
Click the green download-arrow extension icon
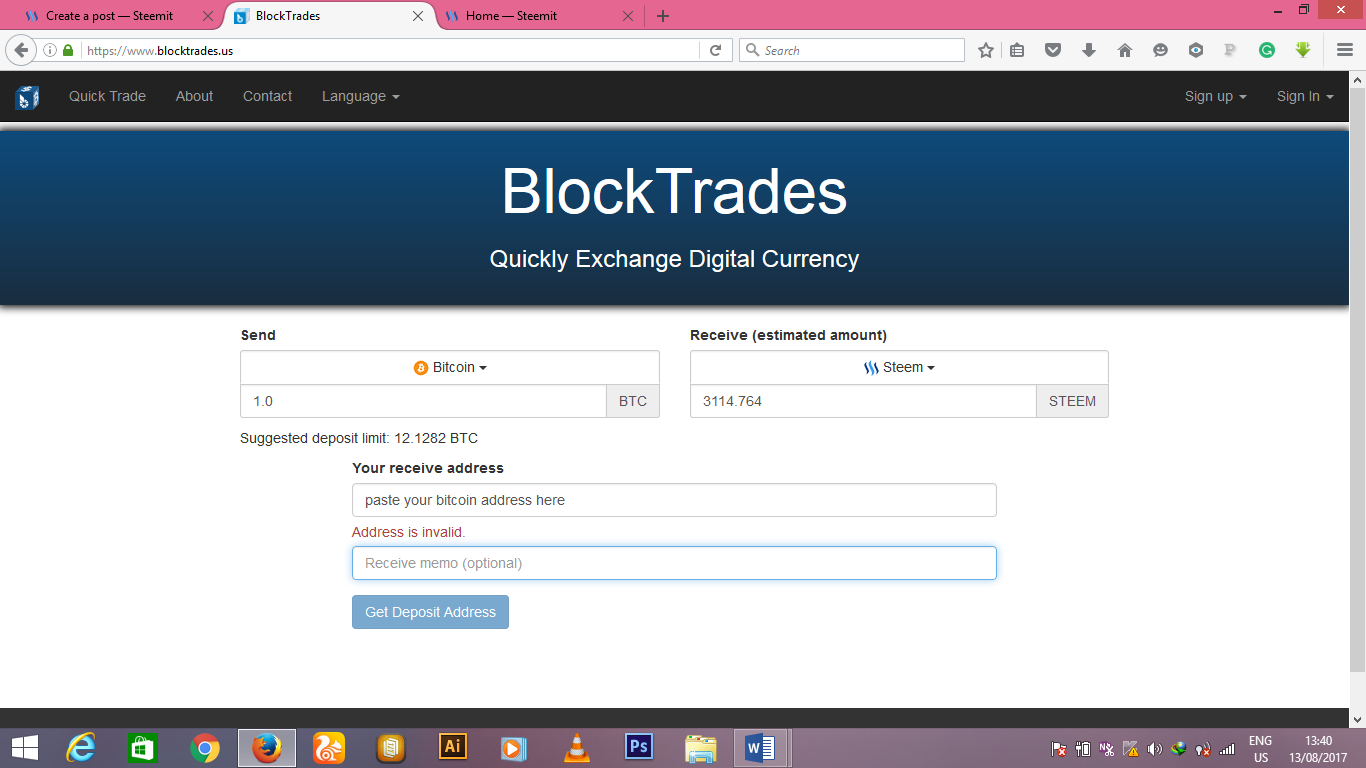[x=1303, y=50]
